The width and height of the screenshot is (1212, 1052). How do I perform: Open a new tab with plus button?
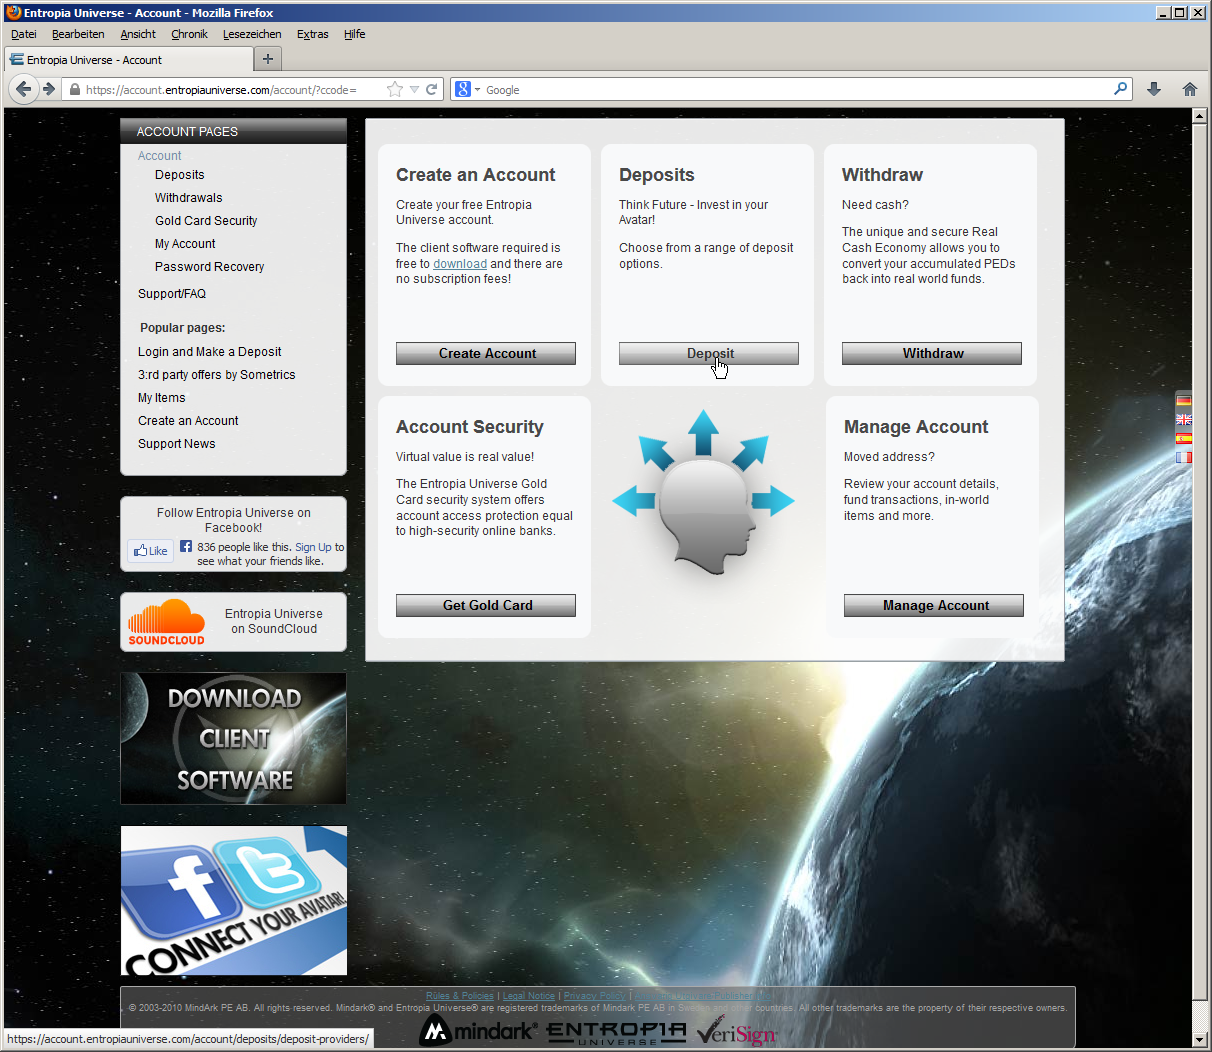[x=267, y=59]
